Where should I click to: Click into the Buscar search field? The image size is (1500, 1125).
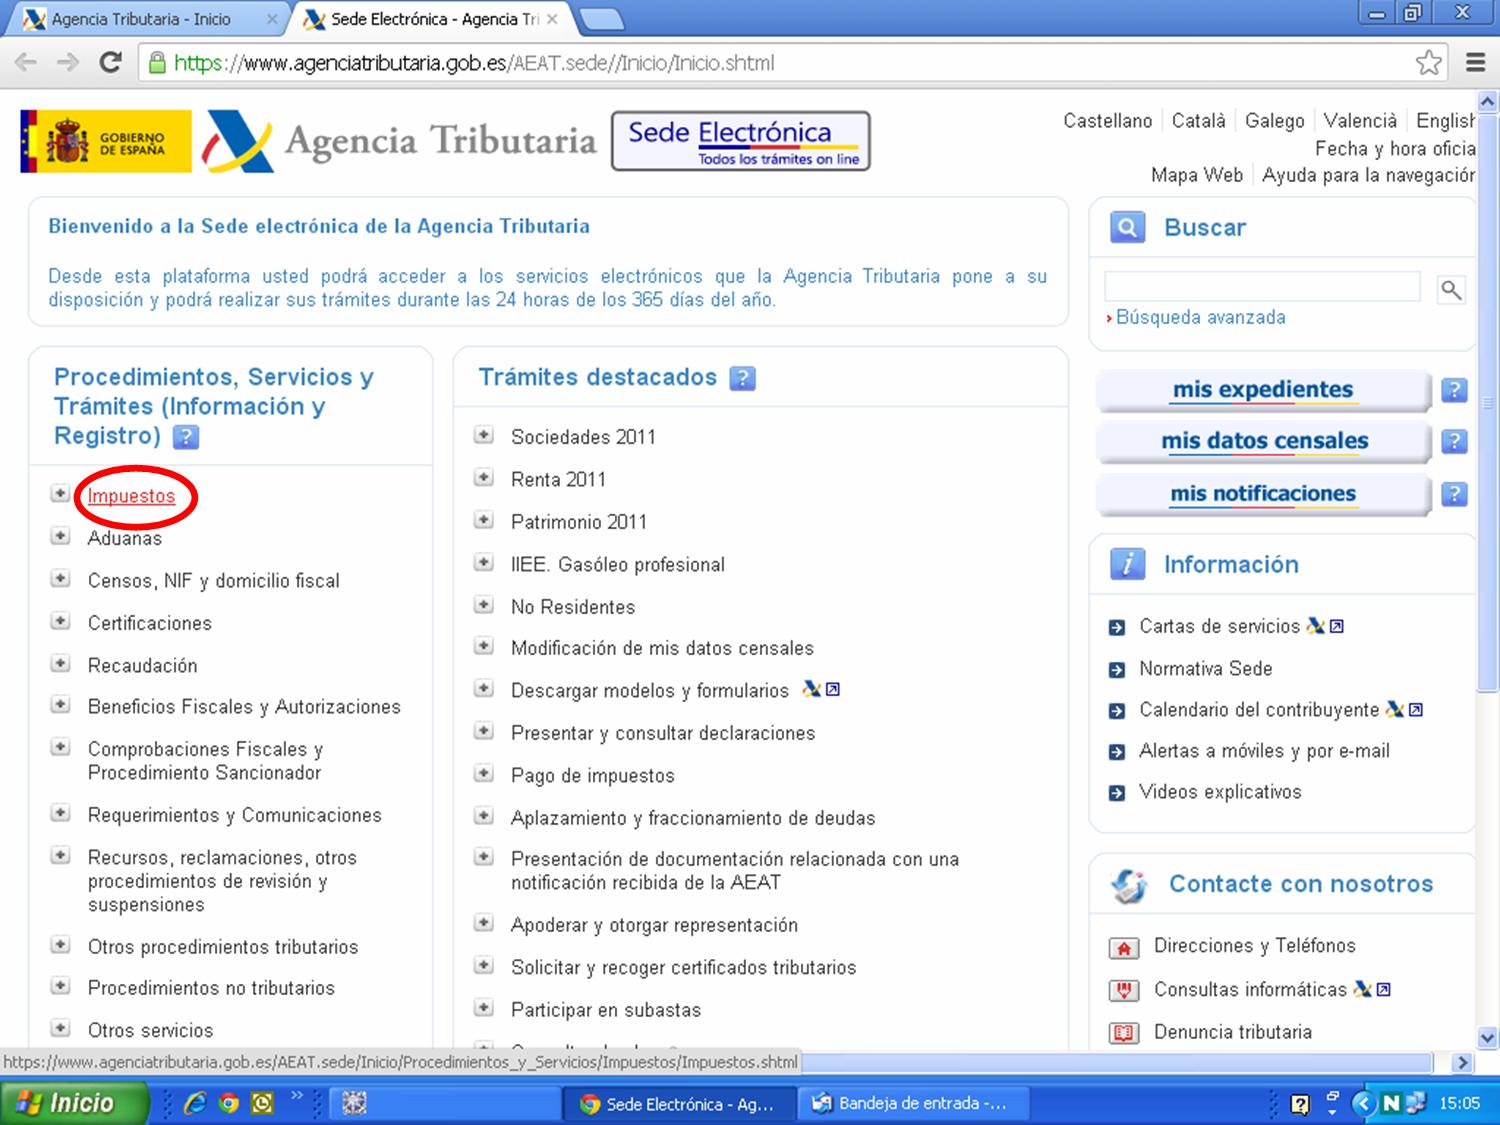(1262, 287)
